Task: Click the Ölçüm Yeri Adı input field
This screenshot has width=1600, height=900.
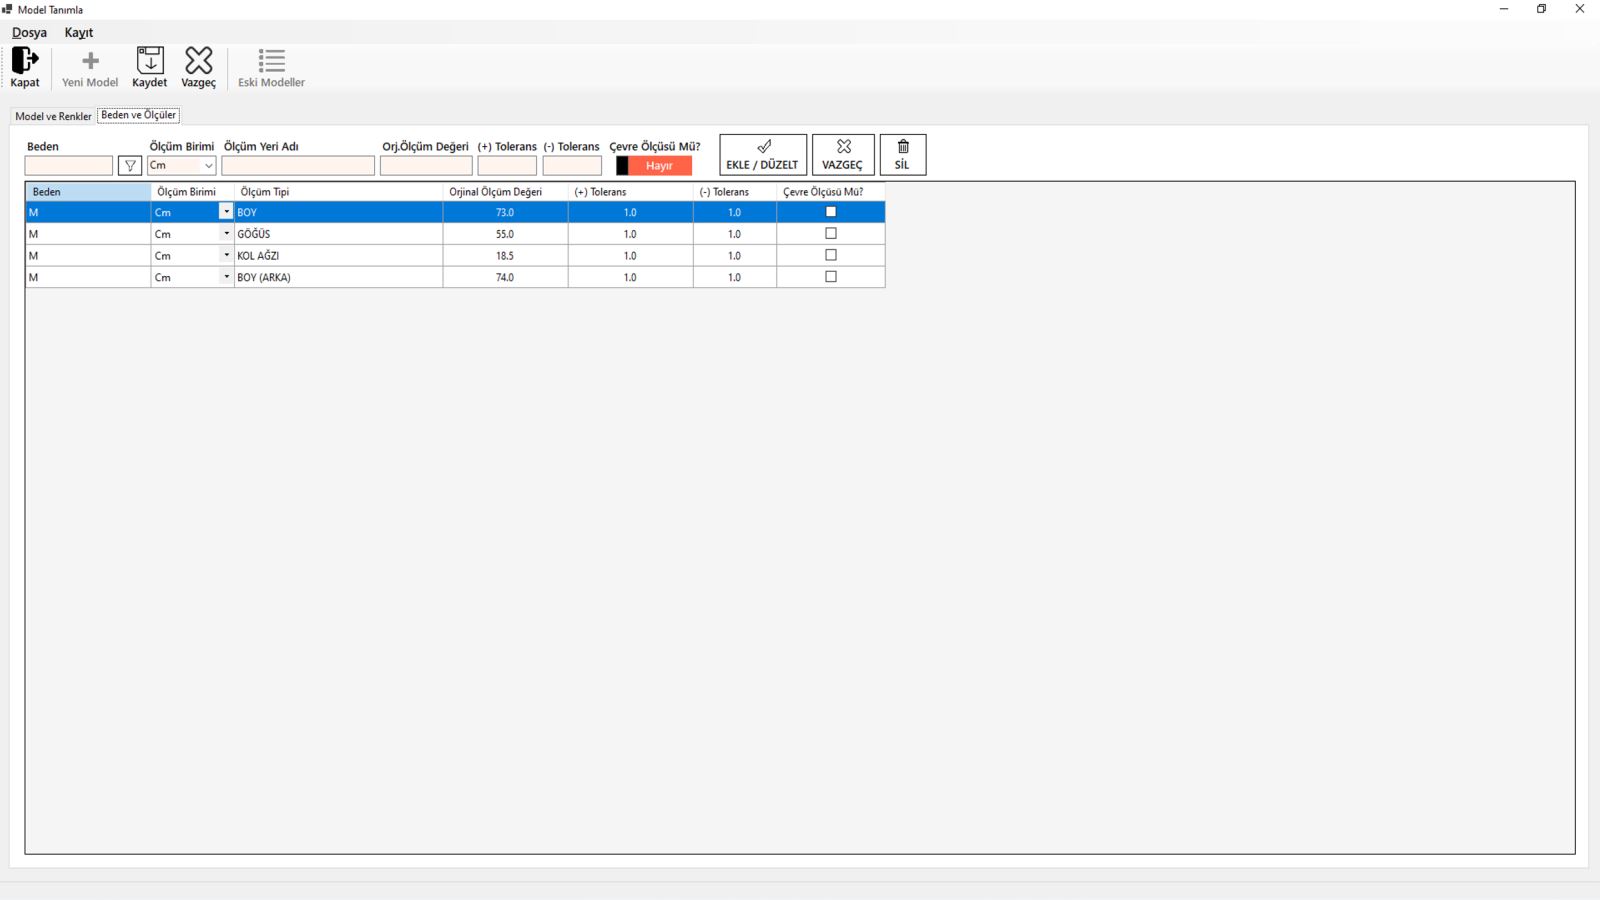Action: pyautogui.click(x=298, y=166)
